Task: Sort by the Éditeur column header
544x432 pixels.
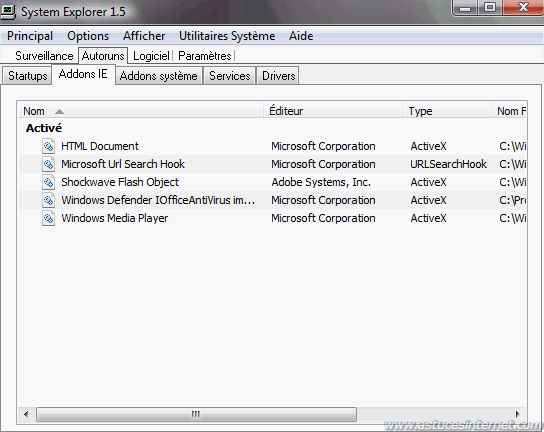Action: coord(333,111)
